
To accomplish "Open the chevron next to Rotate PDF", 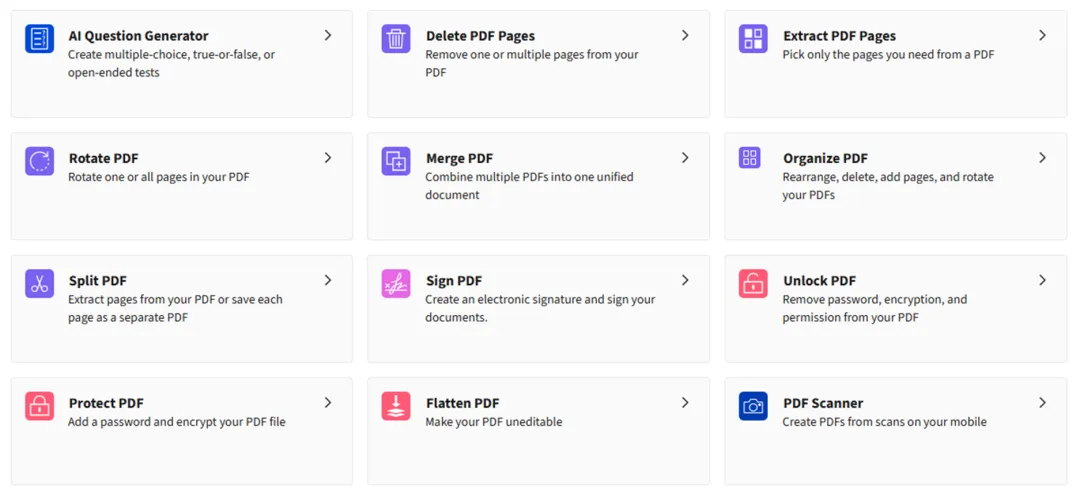I will (x=328, y=158).
